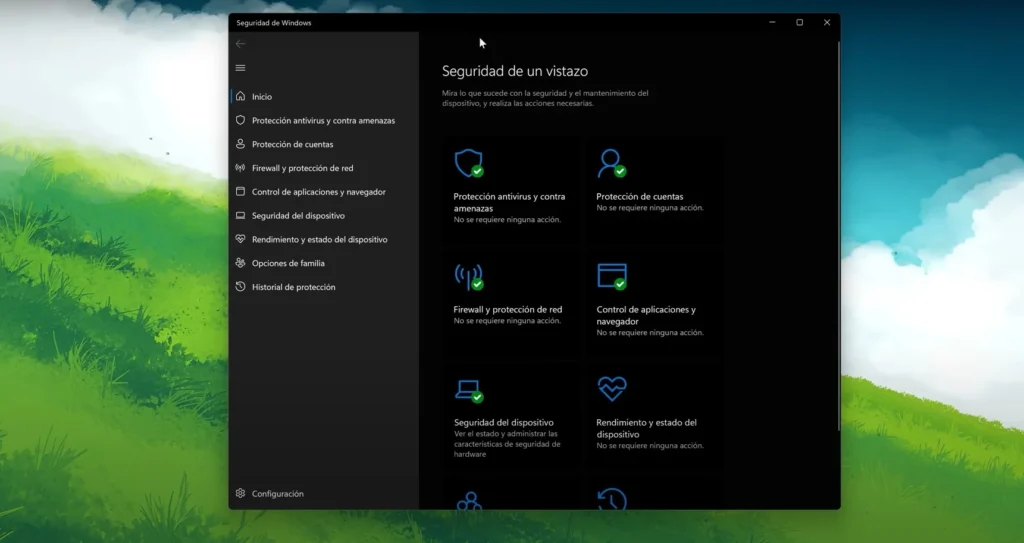Click the clock icon beside Historial de protección

[x=240, y=287]
